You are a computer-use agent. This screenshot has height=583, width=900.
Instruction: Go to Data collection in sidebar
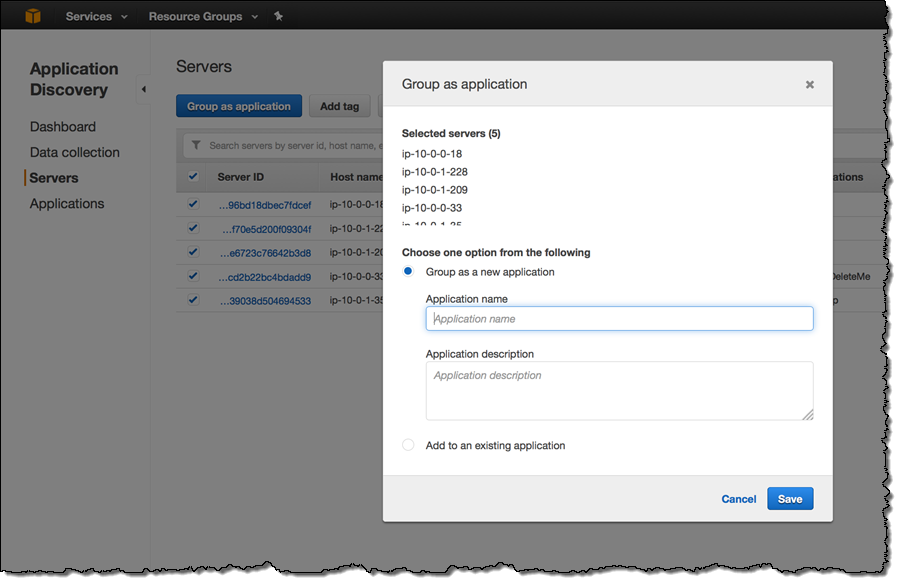point(75,152)
